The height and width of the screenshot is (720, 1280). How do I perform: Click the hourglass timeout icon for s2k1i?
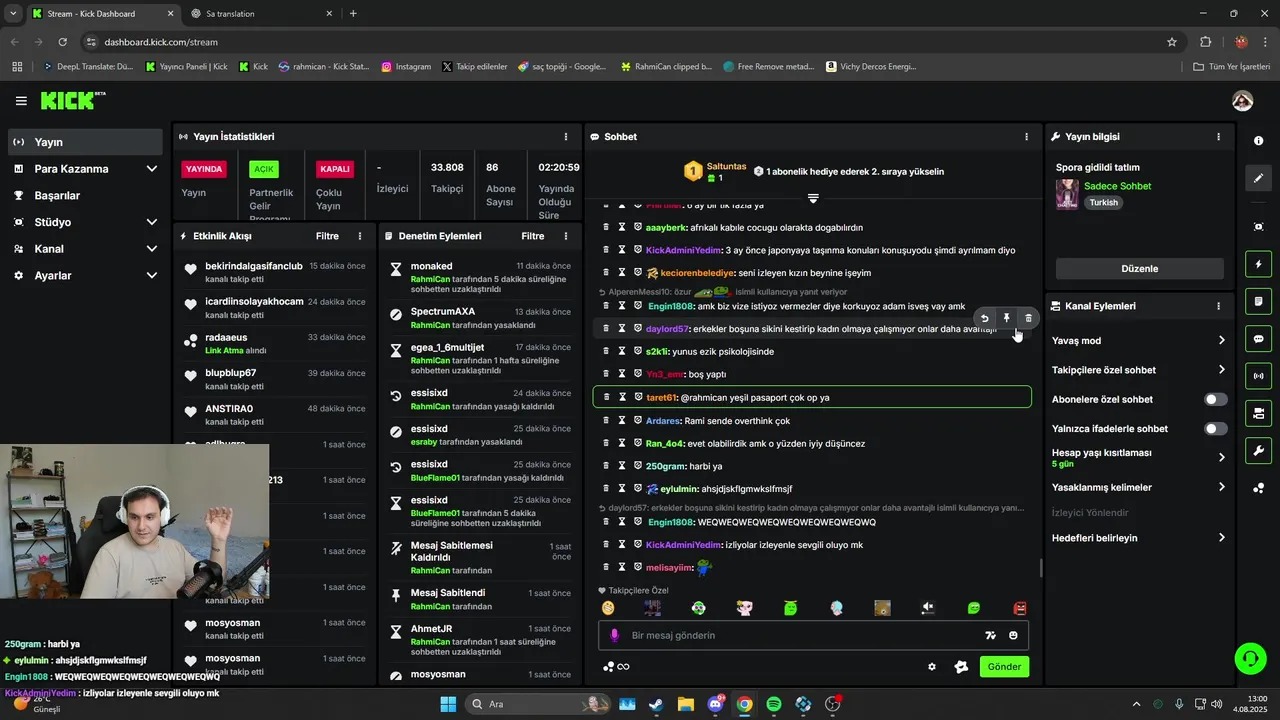click(x=621, y=351)
